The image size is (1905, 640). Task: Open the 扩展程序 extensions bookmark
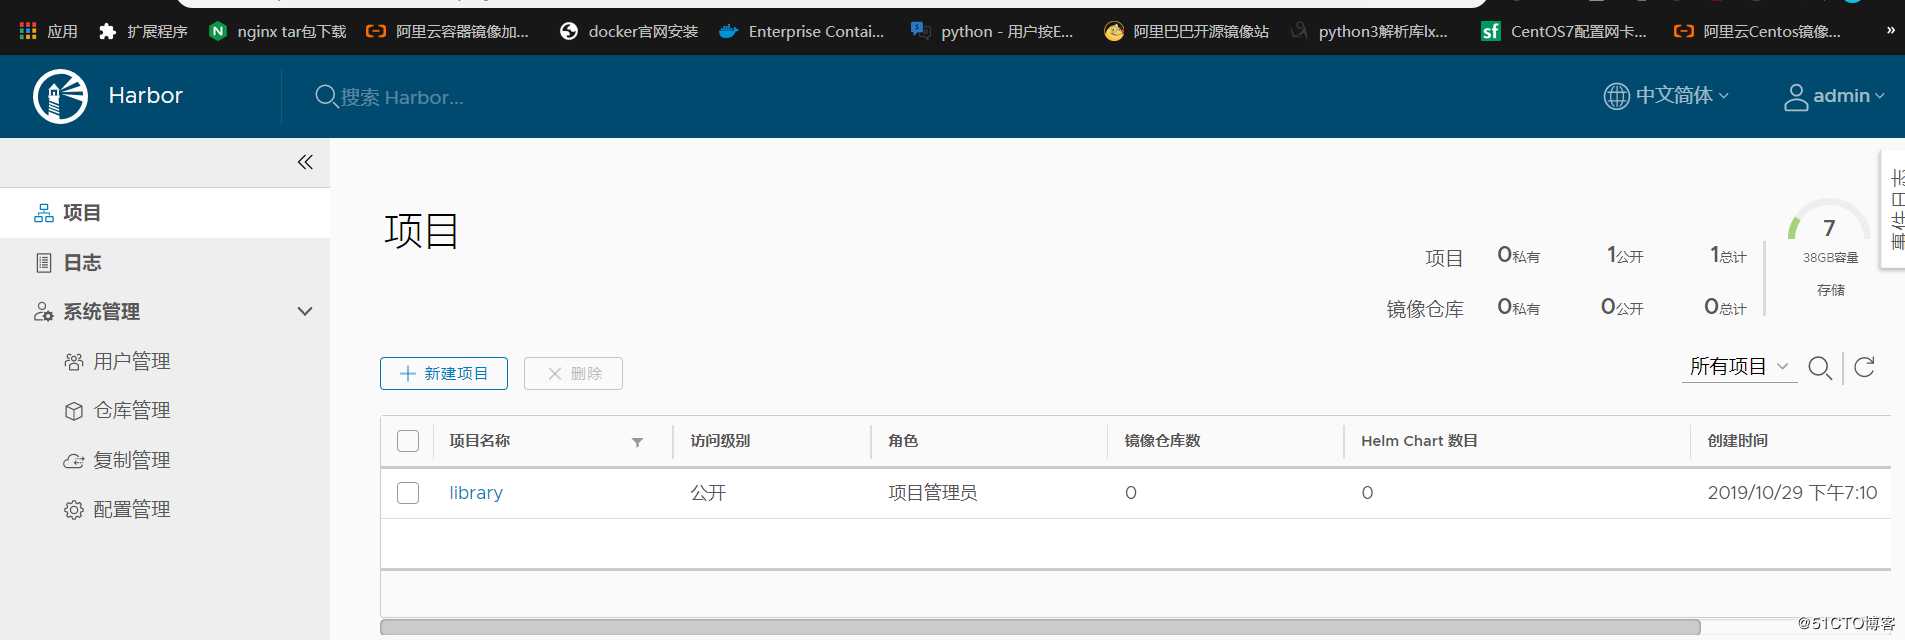click(x=143, y=31)
